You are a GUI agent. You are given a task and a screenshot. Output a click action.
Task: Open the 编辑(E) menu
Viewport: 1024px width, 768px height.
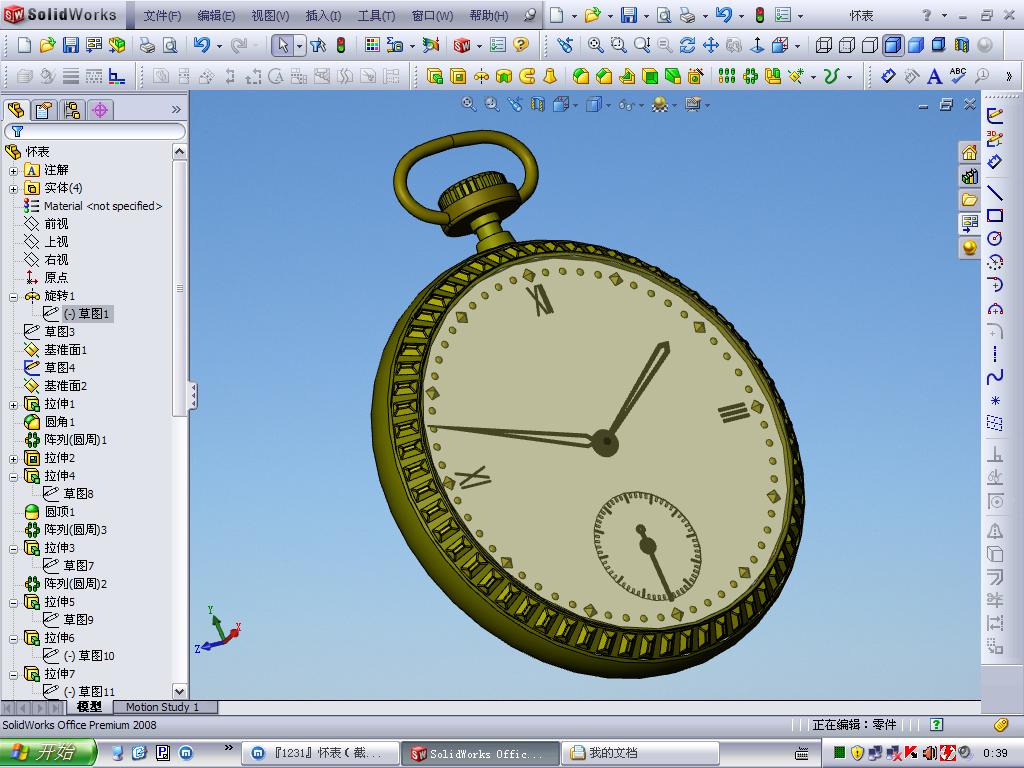click(x=216, y=16)
